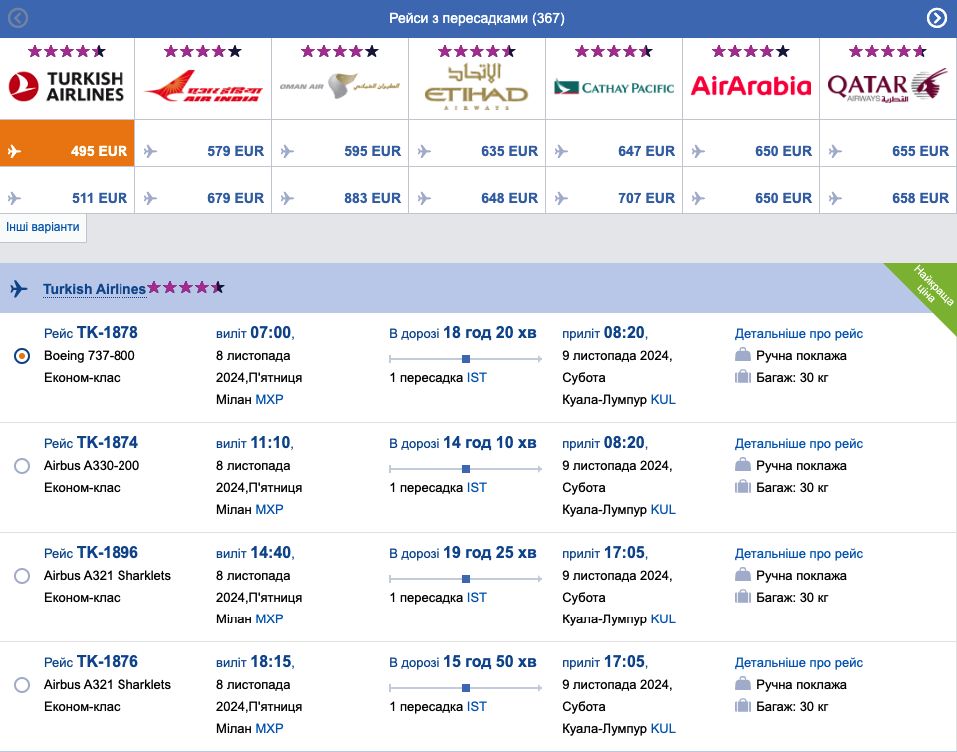The image size is (957, 752).
Task: Click the Oman Air logo
Action: point(340,87)
